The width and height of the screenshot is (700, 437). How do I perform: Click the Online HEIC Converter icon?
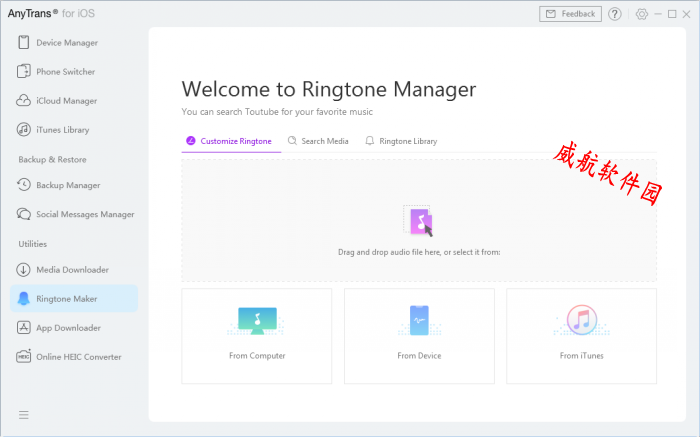[24, 357]
